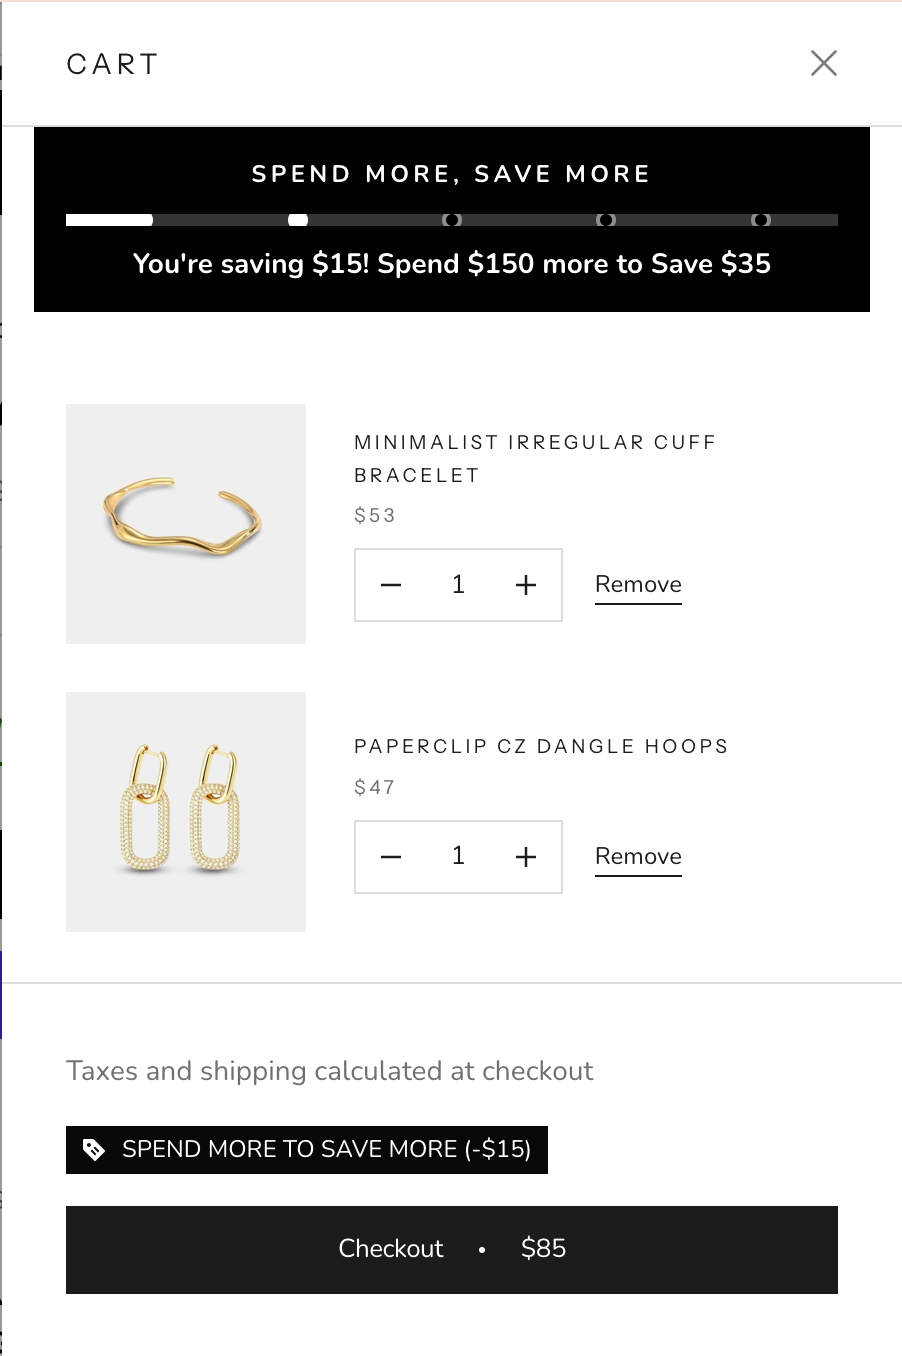
Task: Click the last savings progress marker
Action: [761, 220]
